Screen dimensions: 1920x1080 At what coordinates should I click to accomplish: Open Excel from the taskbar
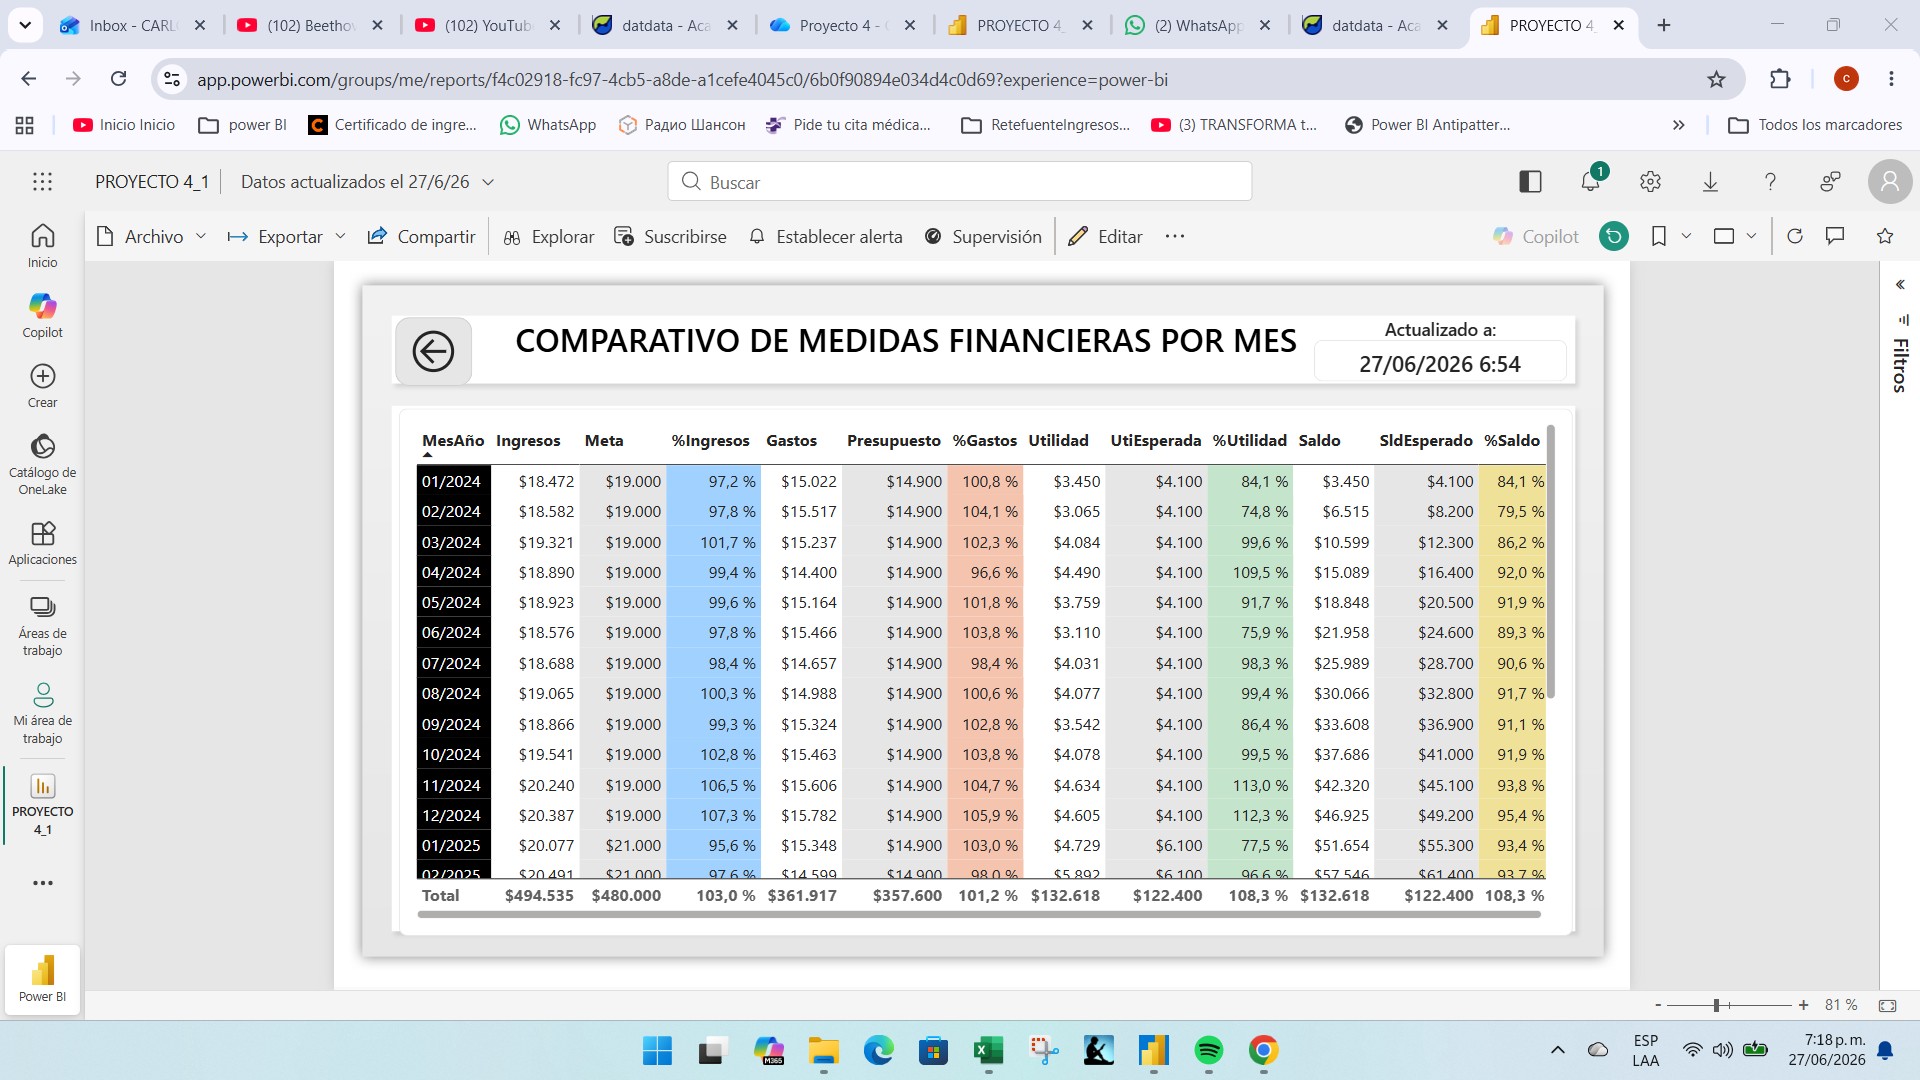(987, 1050)
